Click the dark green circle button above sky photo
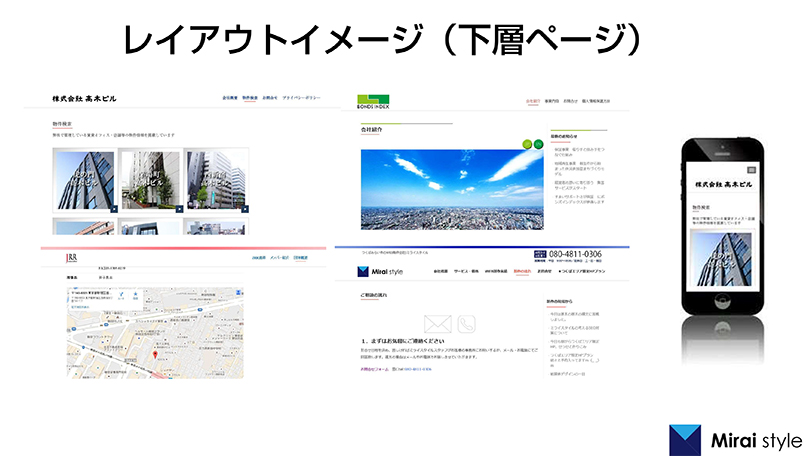The height and width of the screenshot is (456, 811). click(538, 144)
